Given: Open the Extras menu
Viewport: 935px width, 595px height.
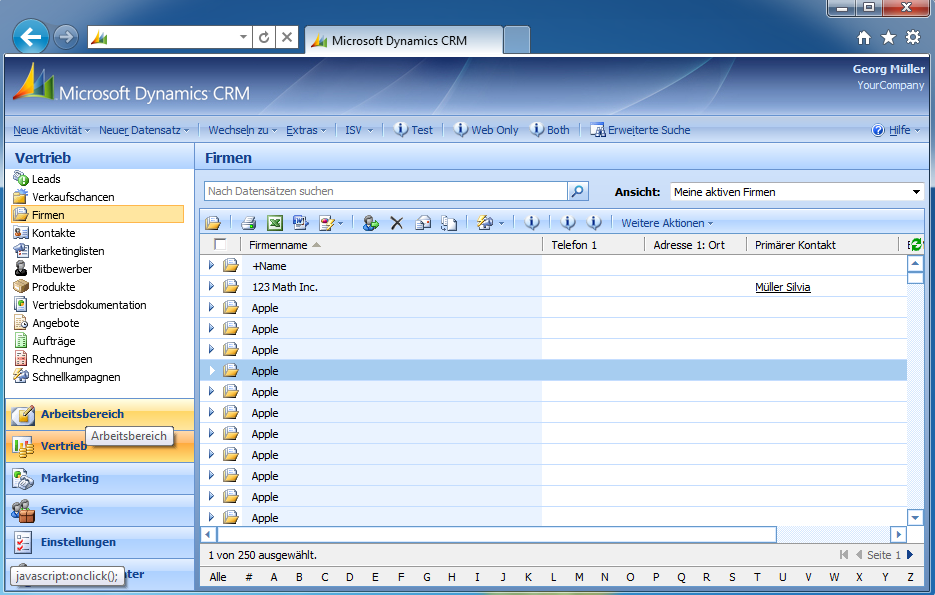Looking at the screenshot, I should point(306,130).
